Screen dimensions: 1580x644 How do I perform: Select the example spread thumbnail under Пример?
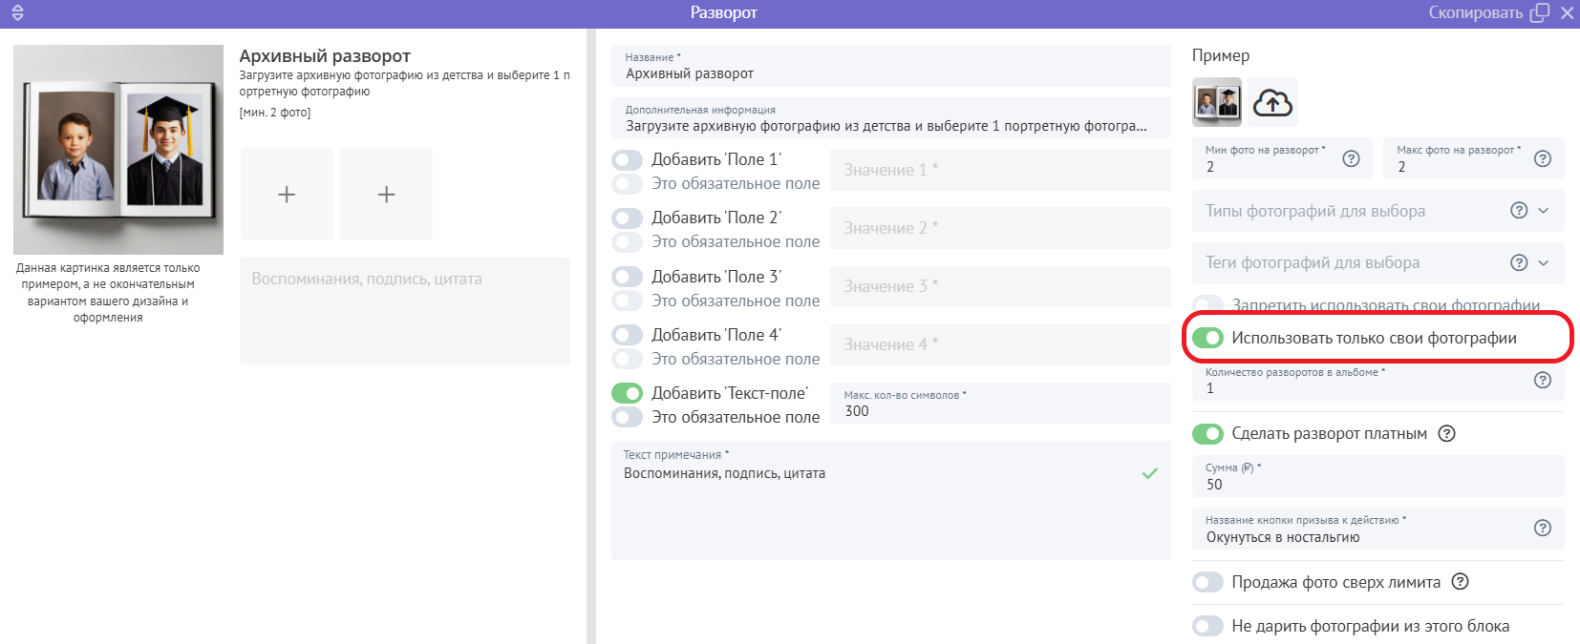(1217, 102)
